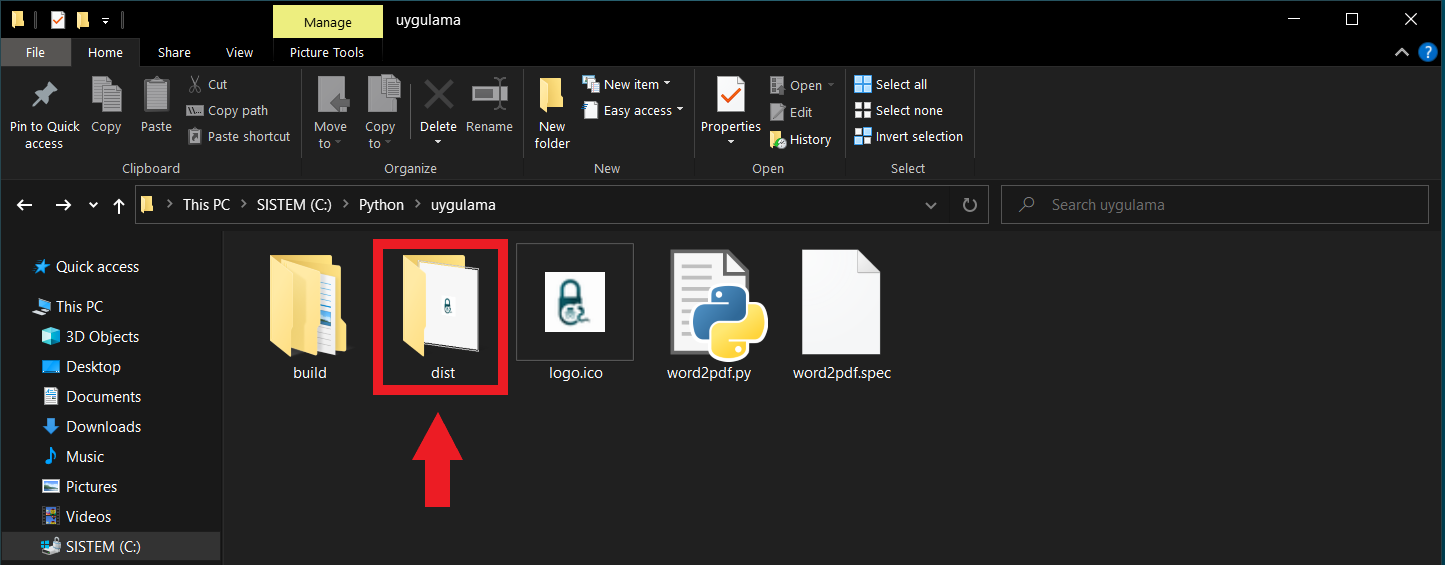Click the Cut scissors icon
The height and width of the screenshot is (565, 1445).
[x=194, y=85]
